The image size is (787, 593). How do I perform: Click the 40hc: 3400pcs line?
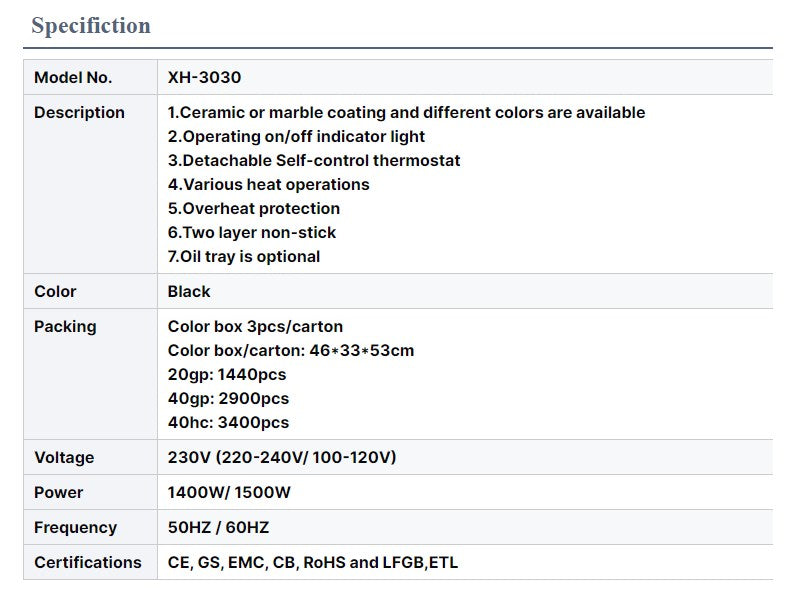click(228, 423)
